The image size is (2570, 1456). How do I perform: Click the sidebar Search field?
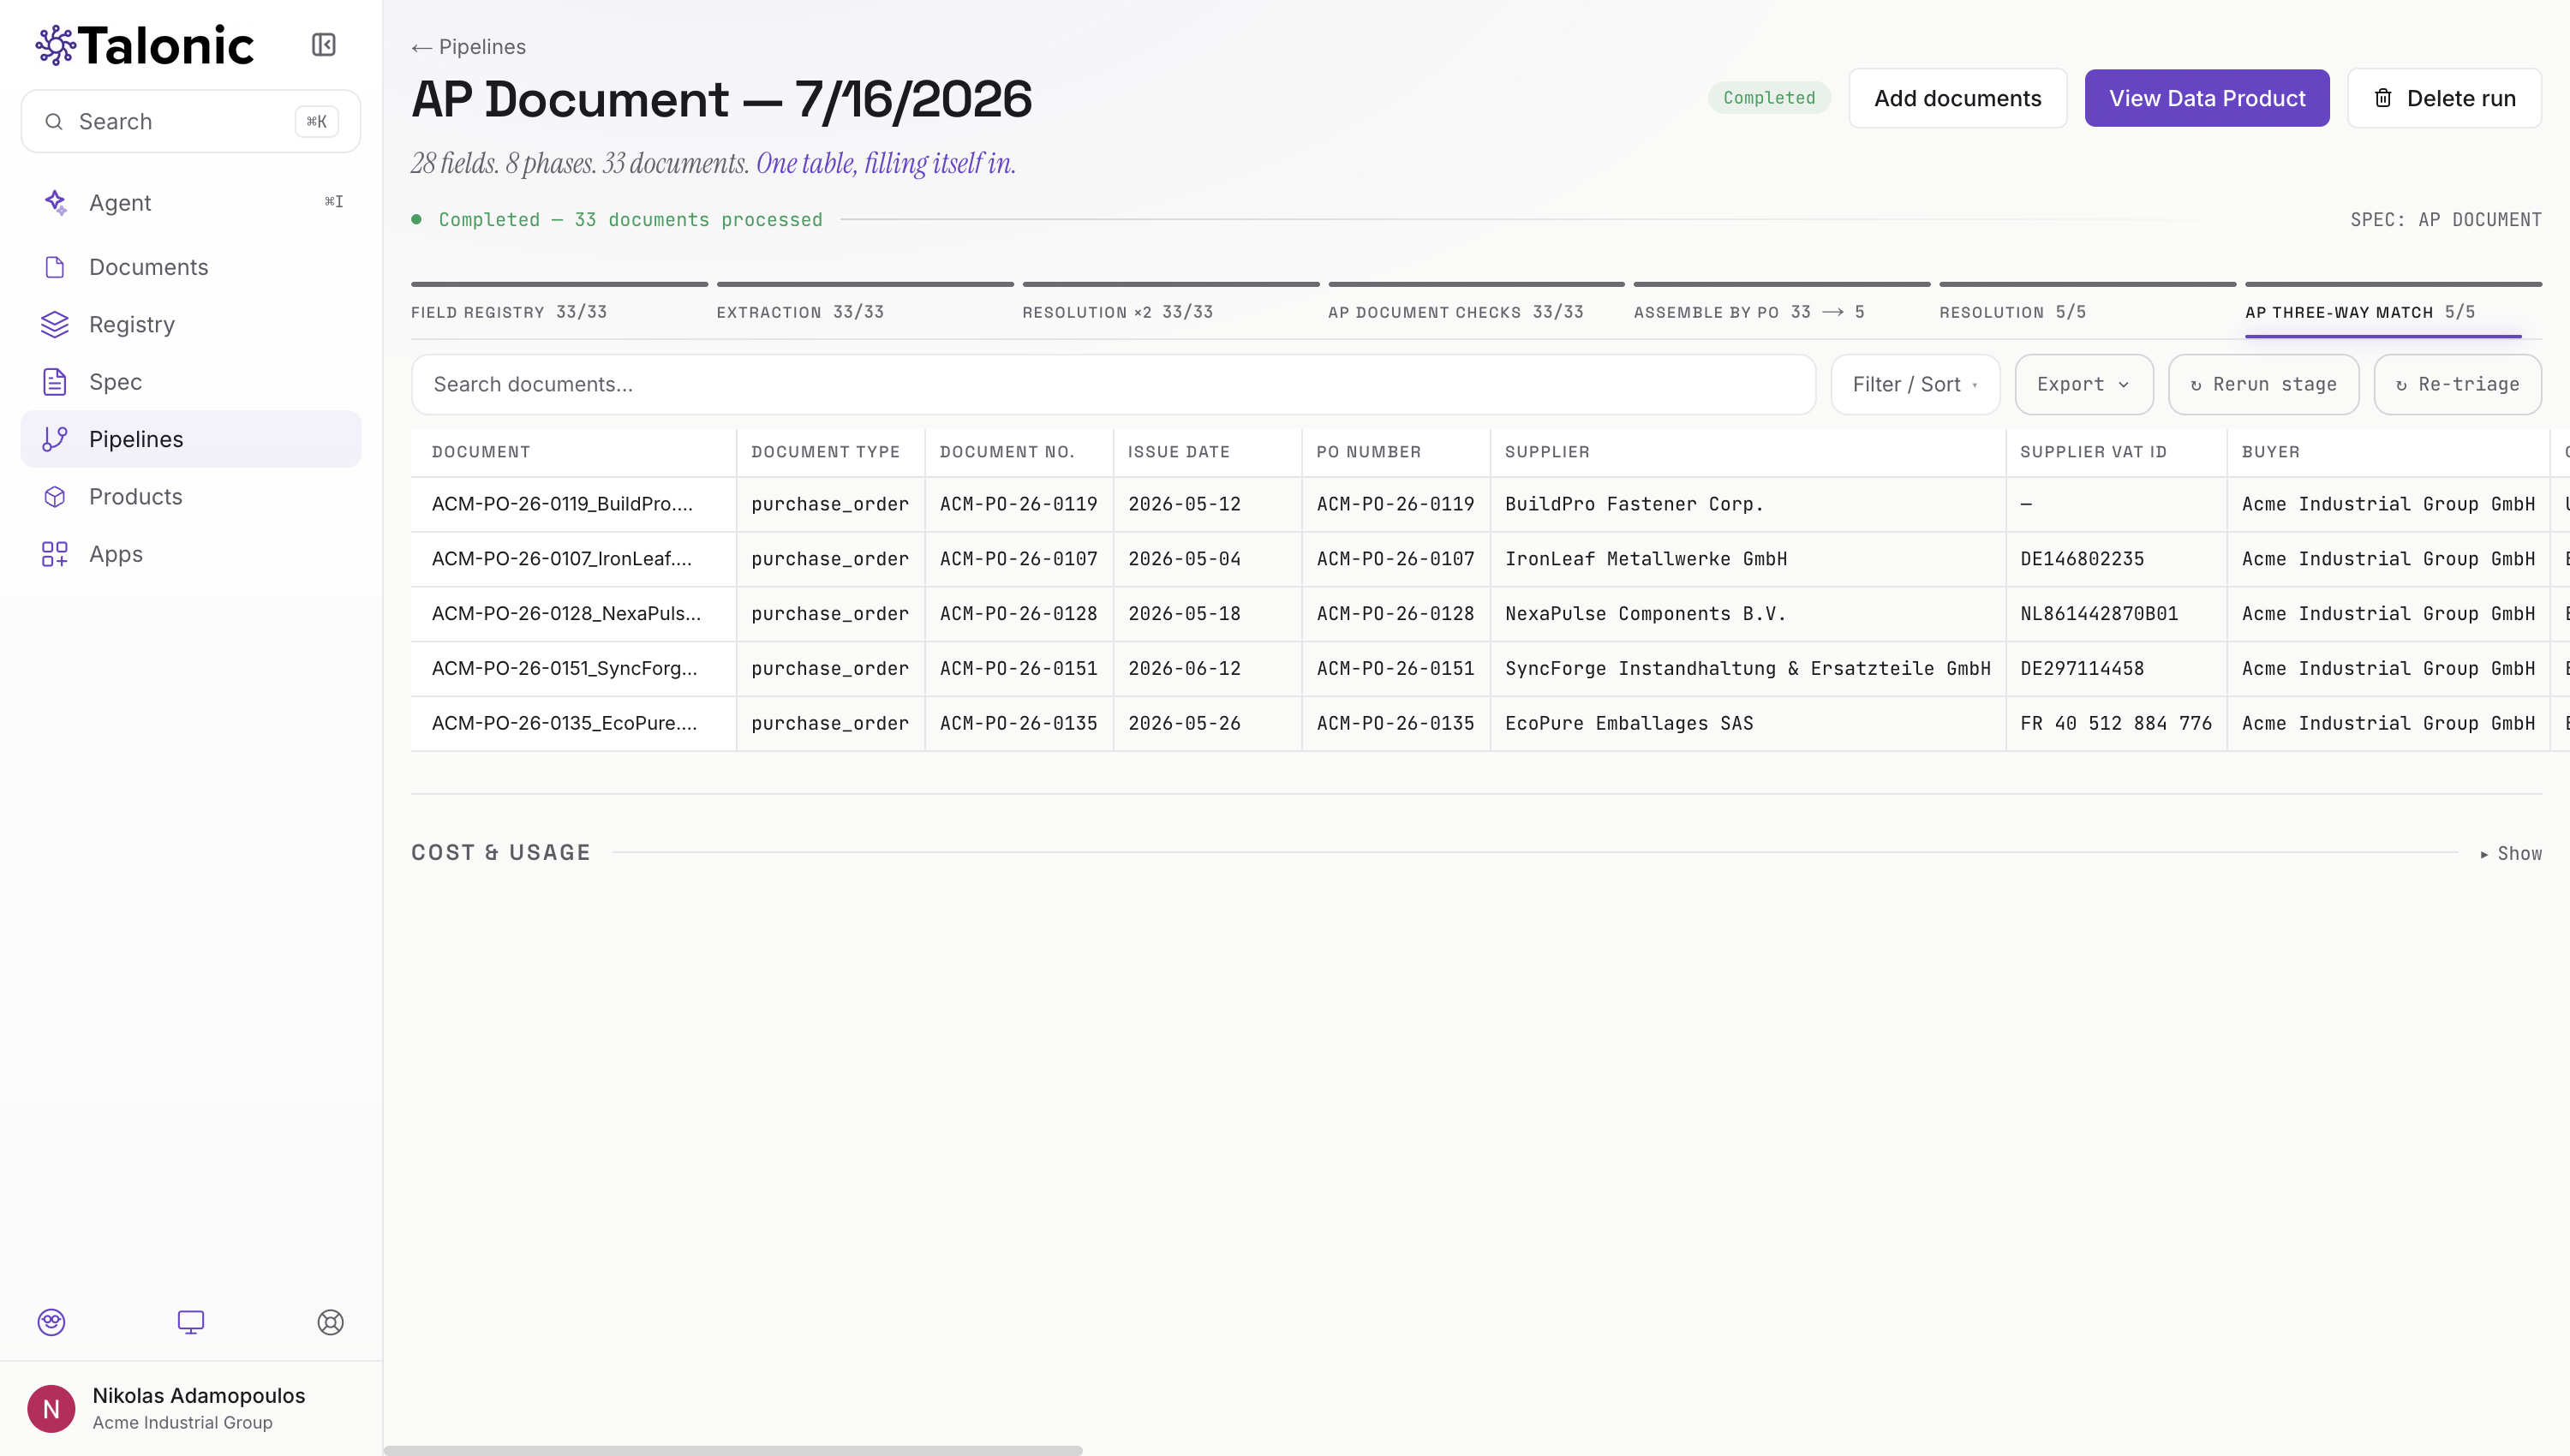click(x=191, y=121)
